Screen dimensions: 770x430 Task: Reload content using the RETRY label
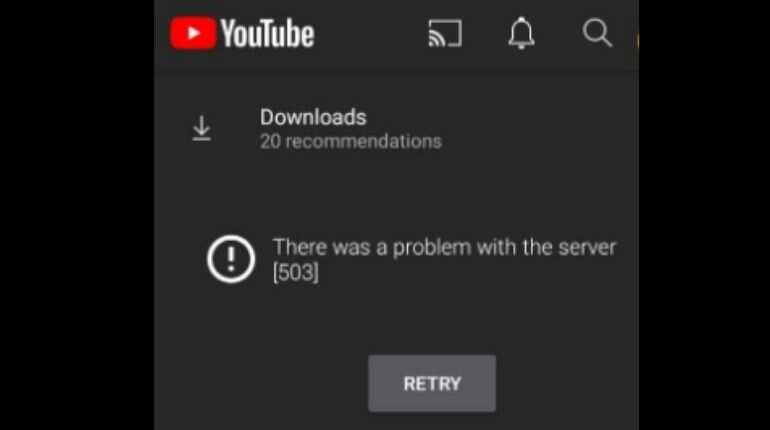coord(432,384)
